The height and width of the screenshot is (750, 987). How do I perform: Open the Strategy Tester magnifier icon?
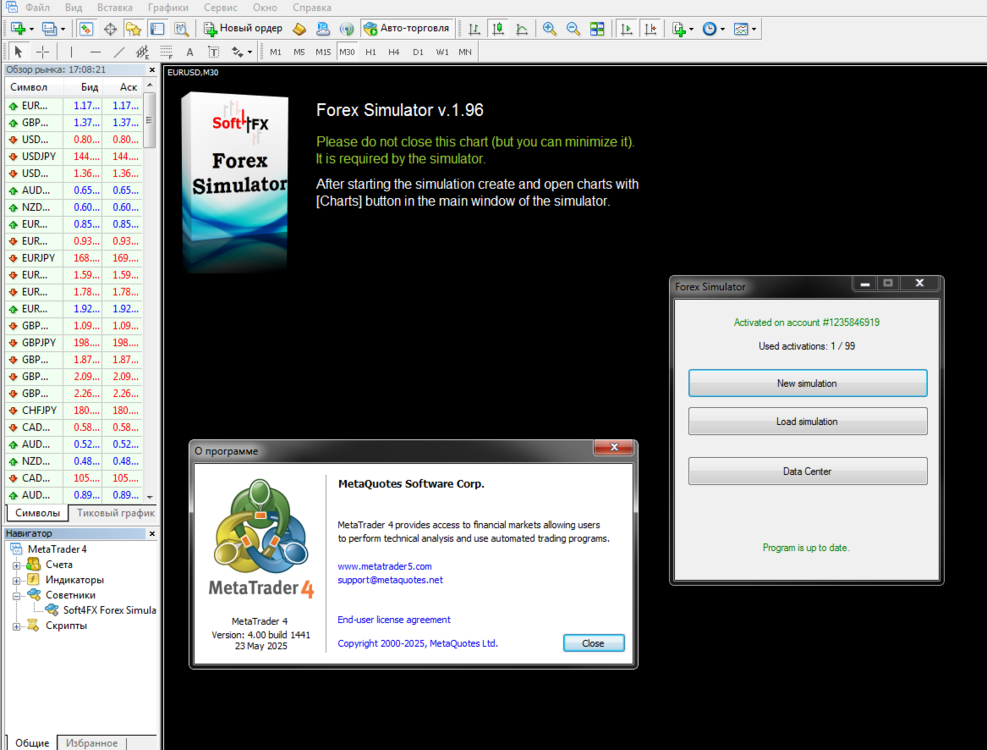pyautogui.click(x=181, y=29)
